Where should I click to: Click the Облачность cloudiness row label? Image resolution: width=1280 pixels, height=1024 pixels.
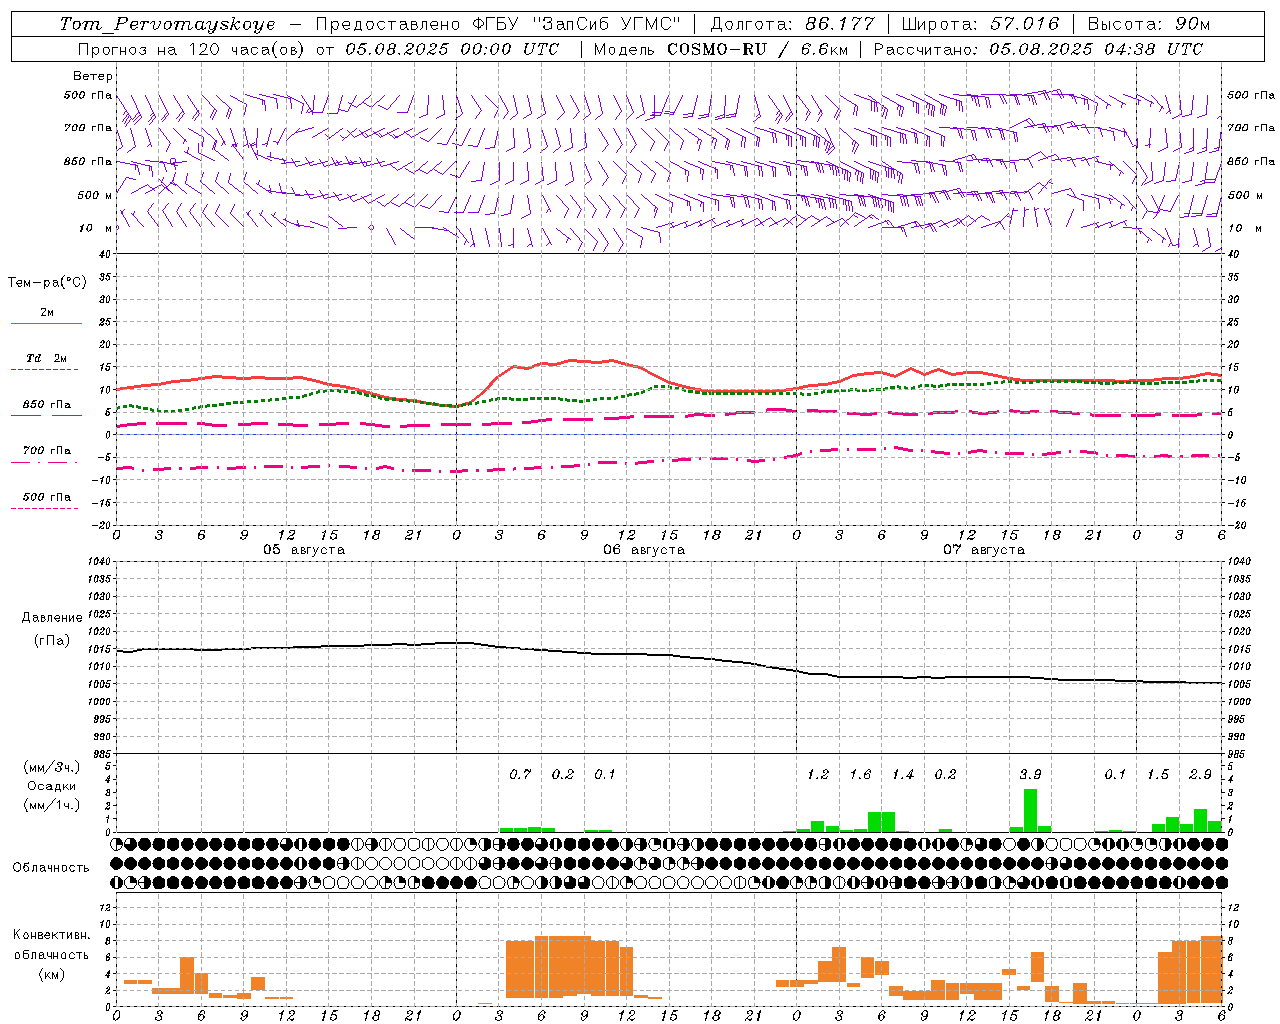point(51,868)
